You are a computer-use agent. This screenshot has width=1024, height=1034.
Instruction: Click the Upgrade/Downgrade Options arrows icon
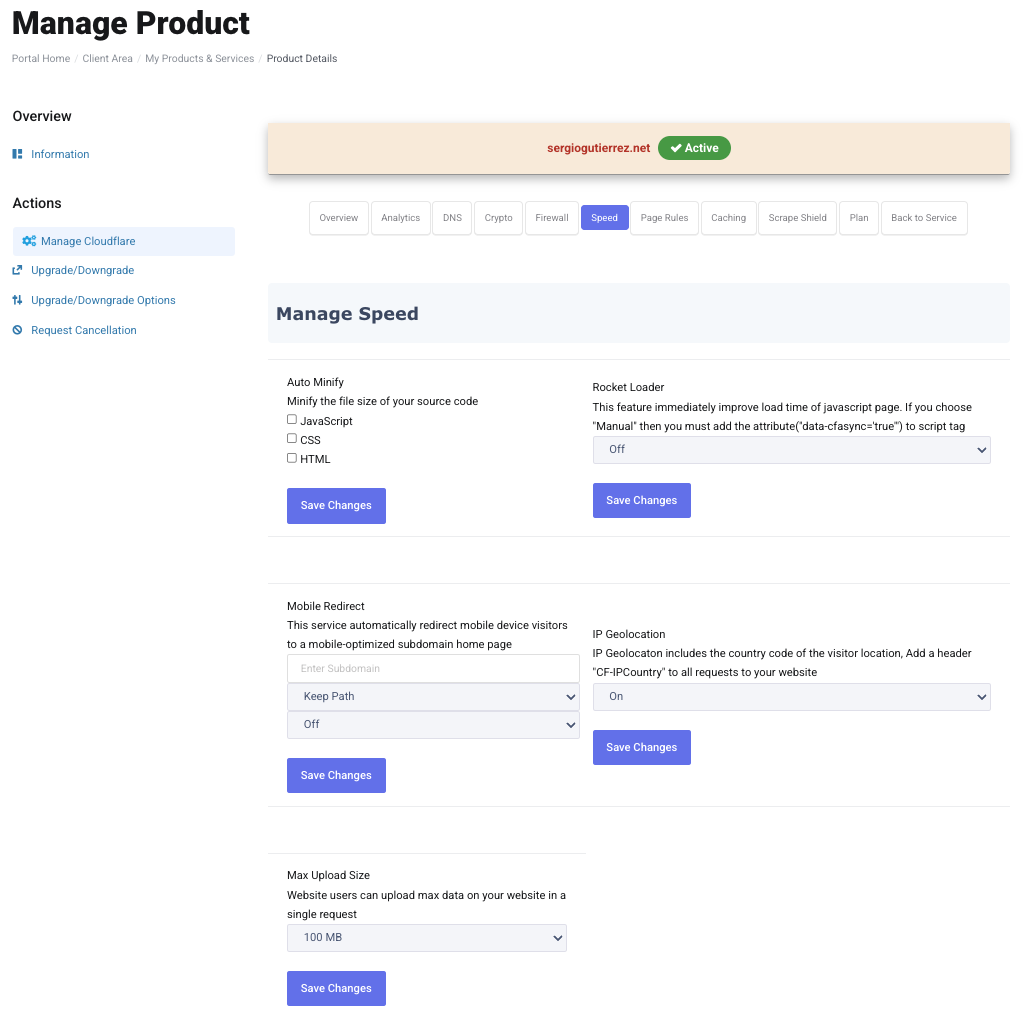[x=17, y=300]
